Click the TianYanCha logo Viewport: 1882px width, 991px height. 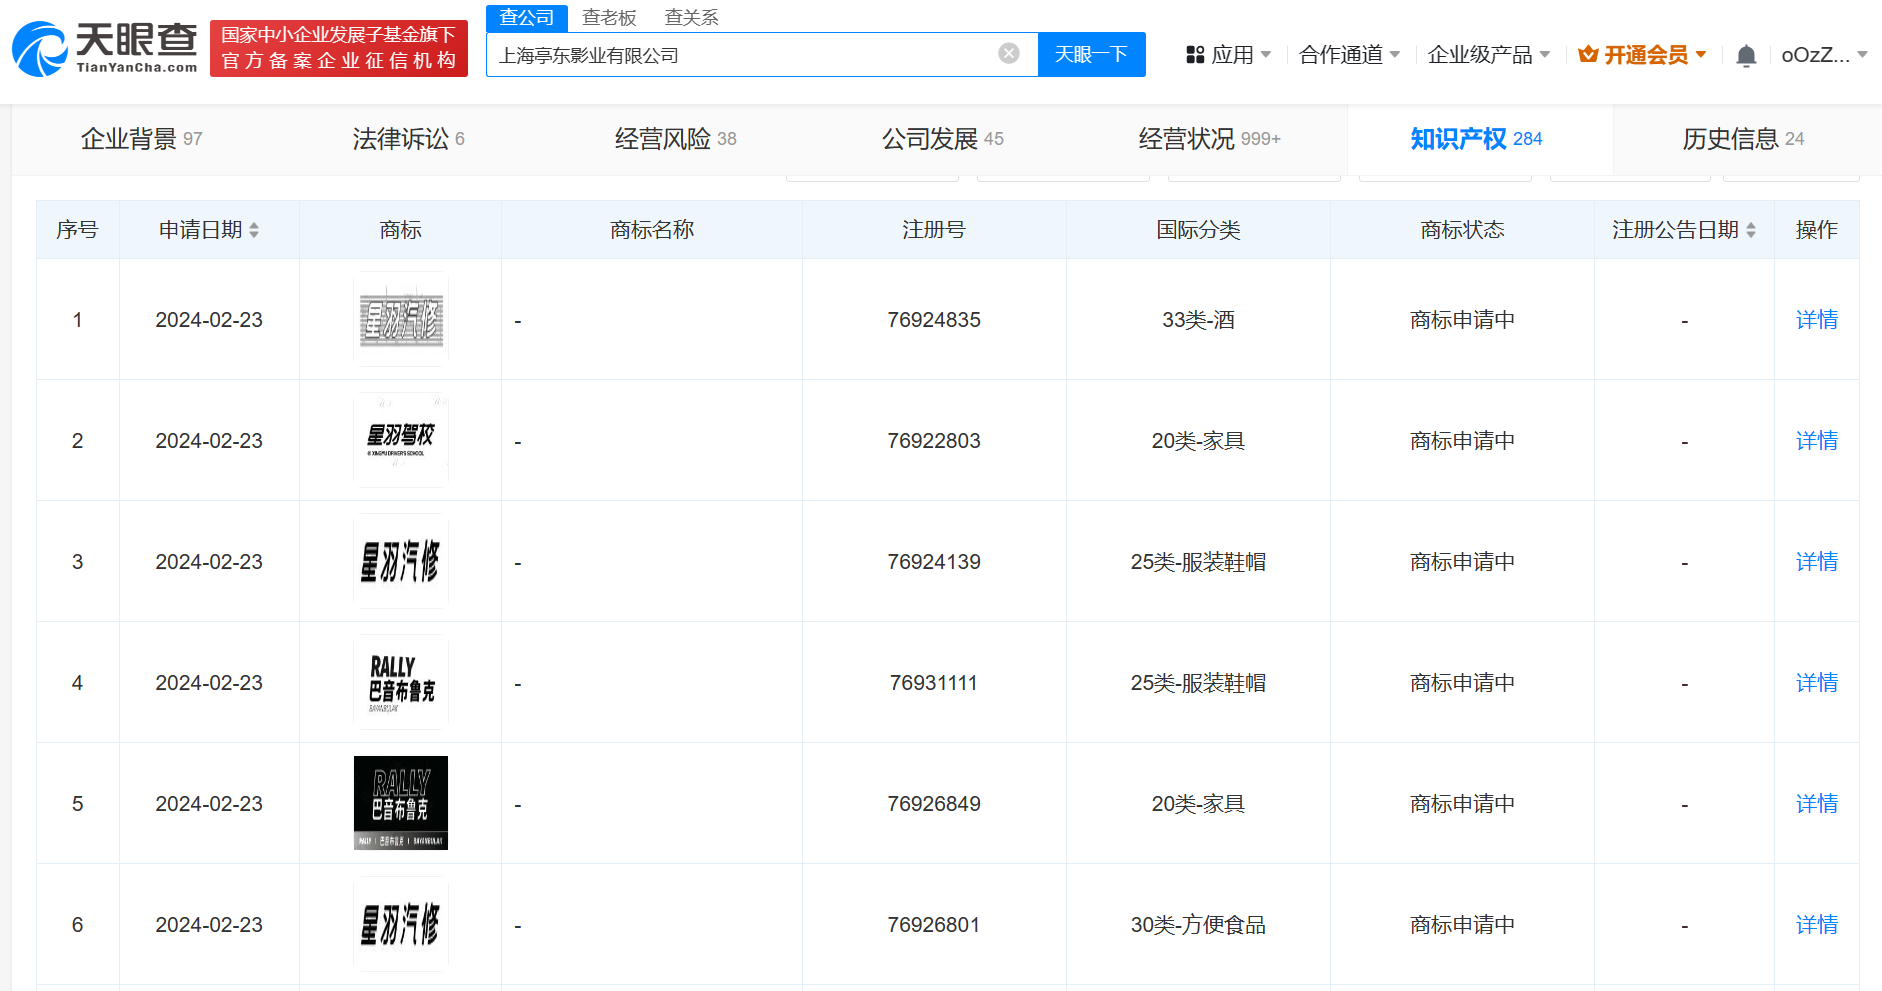(105, 48)
